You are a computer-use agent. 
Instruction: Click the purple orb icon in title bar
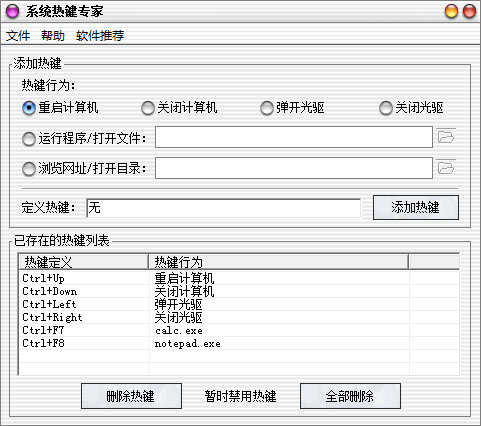(13, 11)
